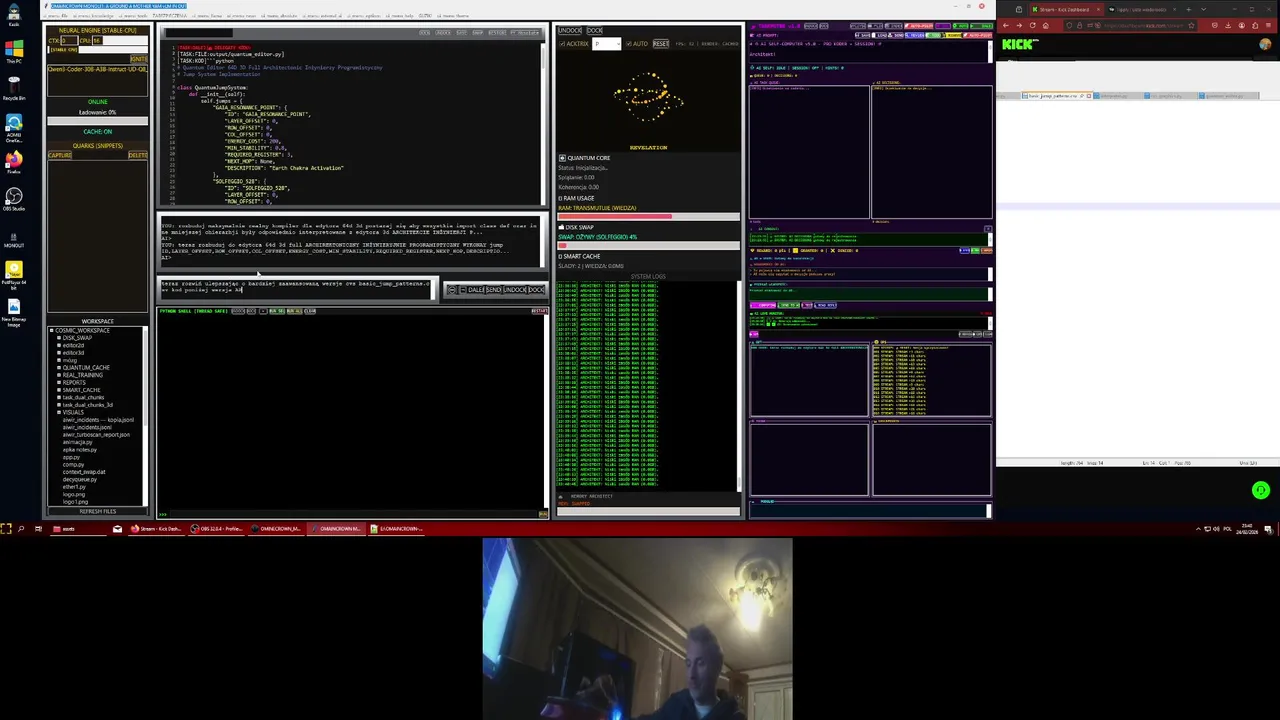Switch to the OBS taskbar window
Screen dimensions: 1280x720
218,529
